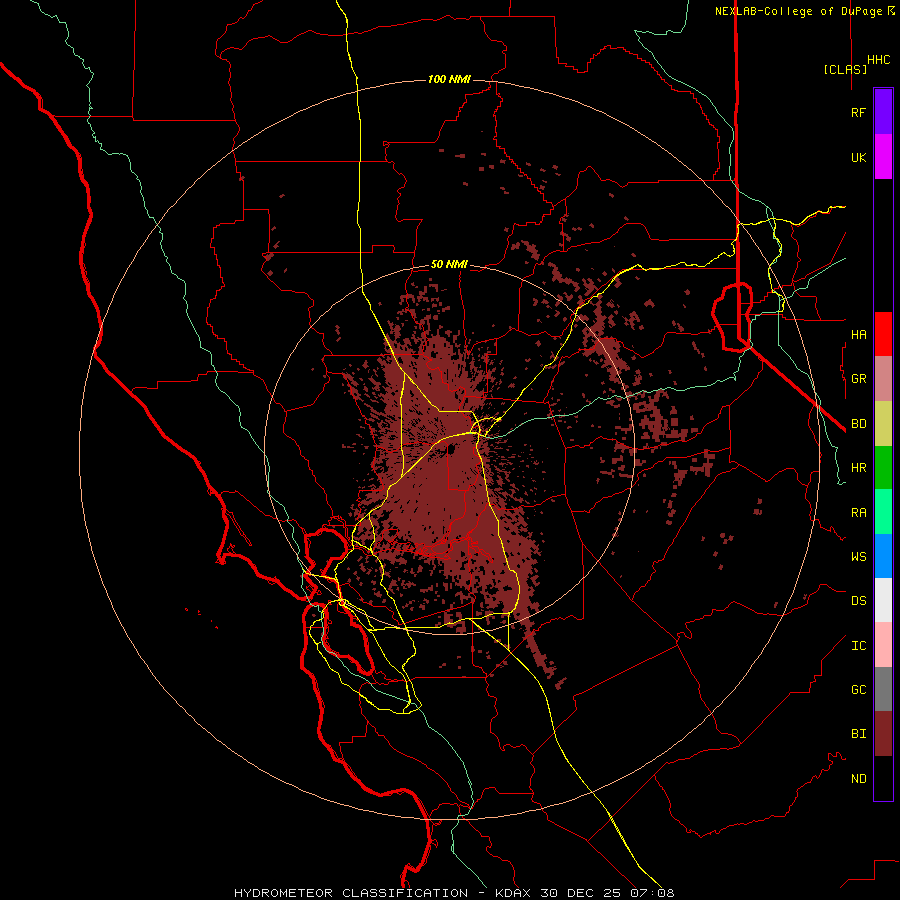
Task: Select the GR pink-brown legend swatch
Action: tap(883, 379)
